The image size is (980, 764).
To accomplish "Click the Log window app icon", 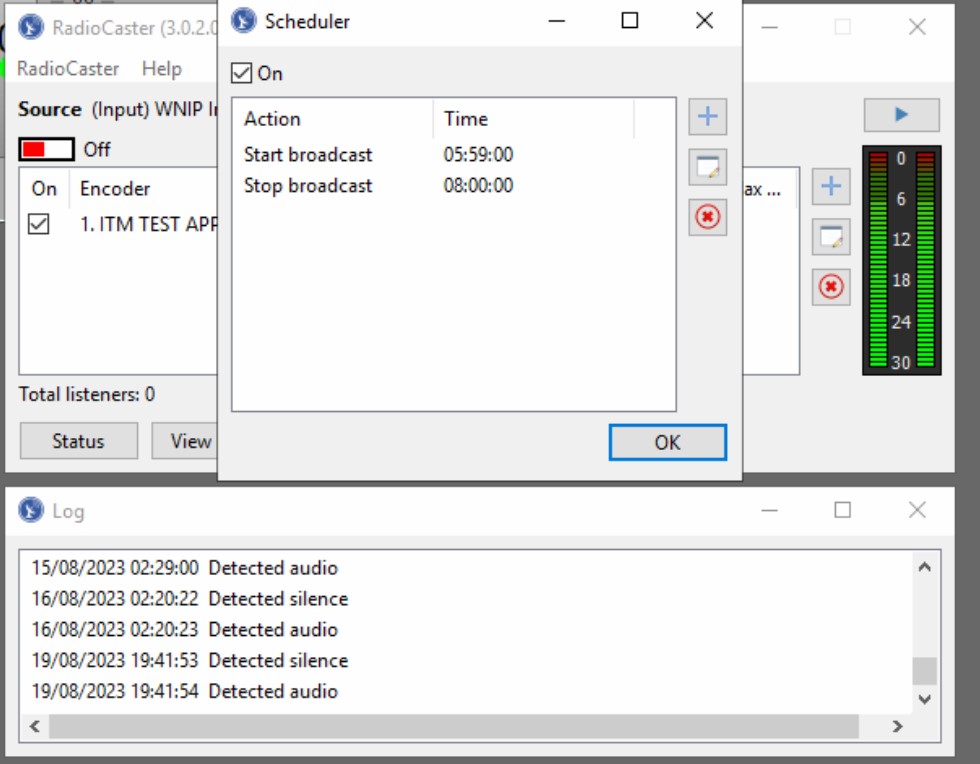I will pos(31,510).
